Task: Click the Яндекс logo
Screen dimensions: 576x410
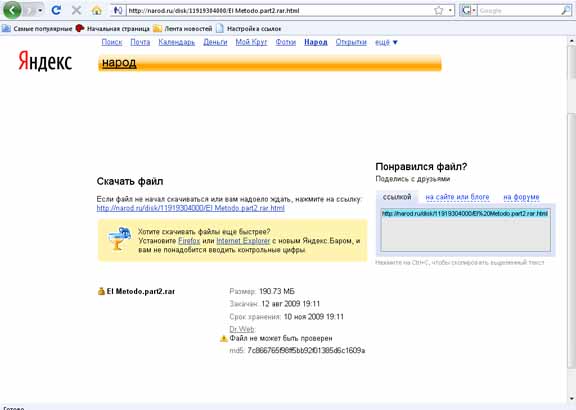Action: pos(45,61)
